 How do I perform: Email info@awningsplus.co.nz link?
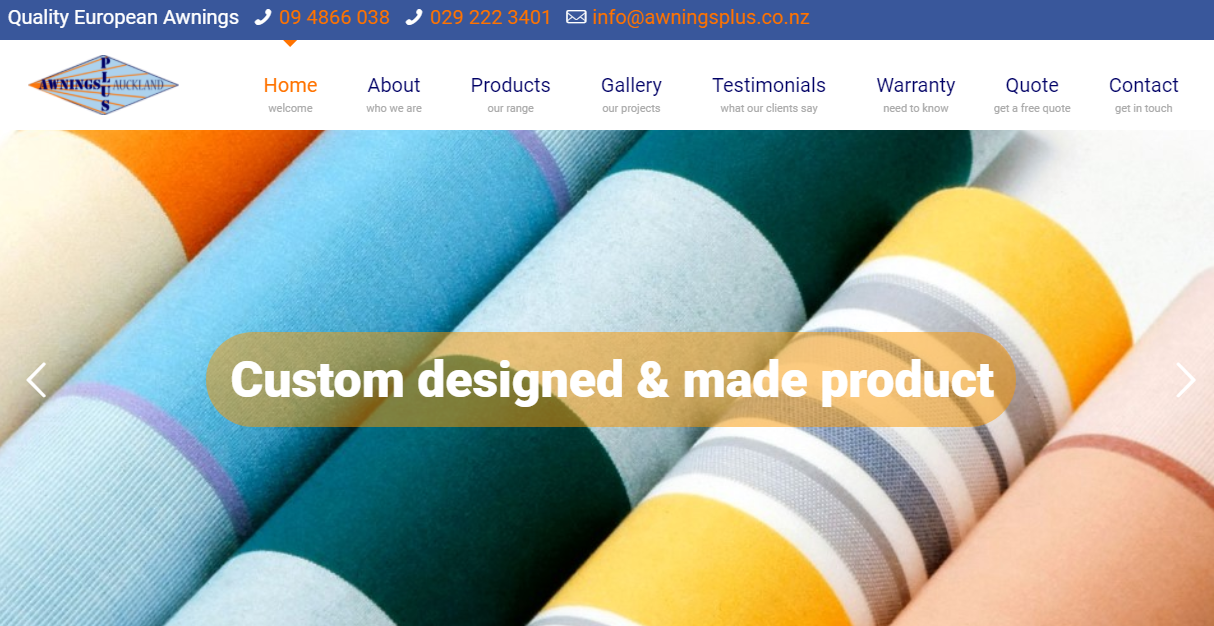coord(701,18)
